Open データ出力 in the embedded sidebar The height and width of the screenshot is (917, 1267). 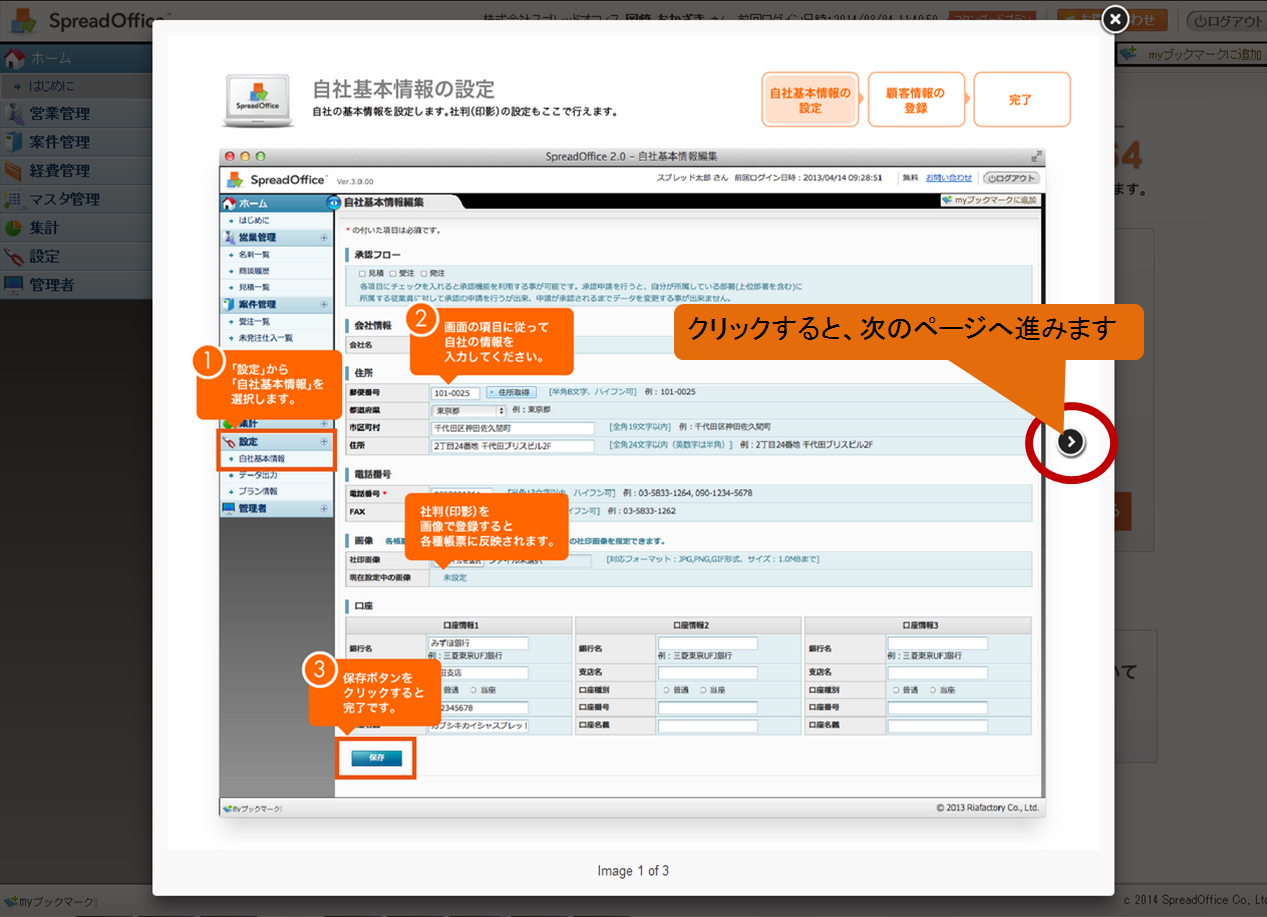pyautogui.click(x=257, y=475)
